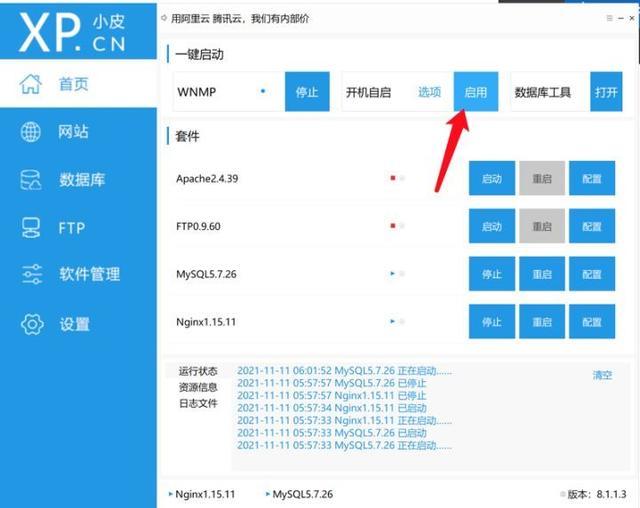640x508 pixels.
Task: Click MySQL5.7.26 in the status bar
Action: coord(300,494)
